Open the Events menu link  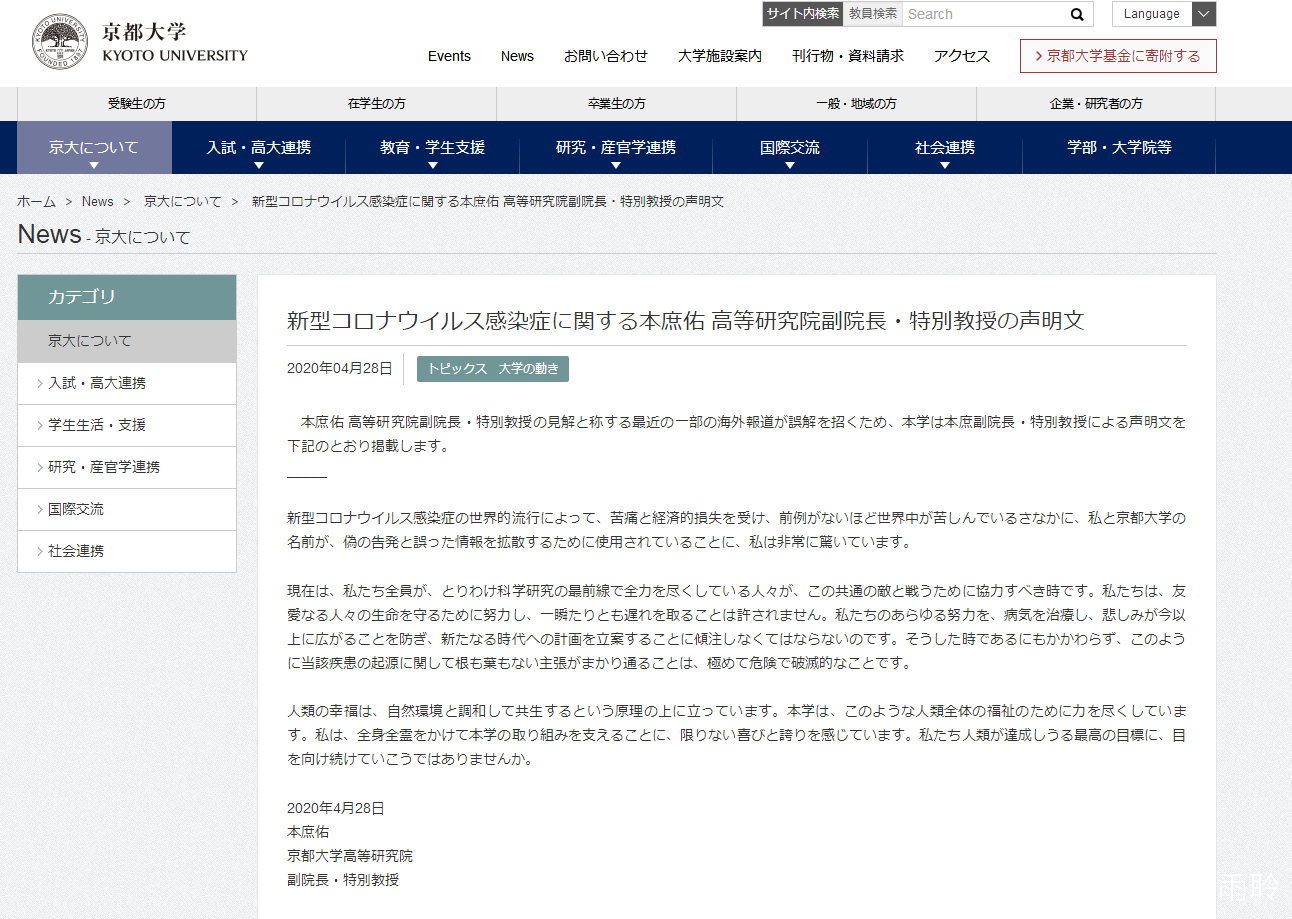pos(449,56)
